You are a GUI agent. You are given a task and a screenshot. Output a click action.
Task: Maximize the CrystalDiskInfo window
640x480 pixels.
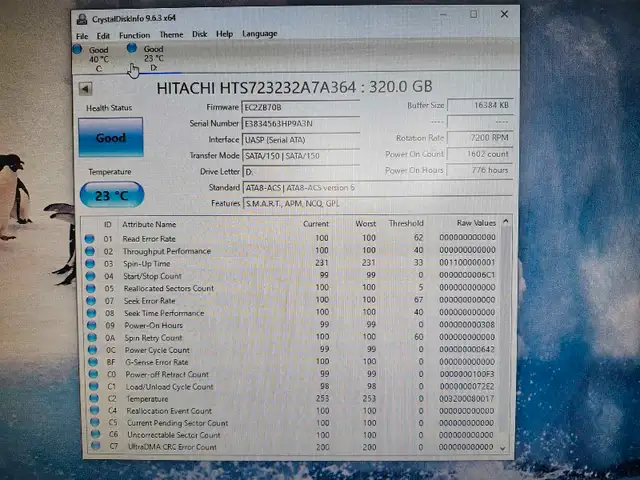tap(473, 14)
